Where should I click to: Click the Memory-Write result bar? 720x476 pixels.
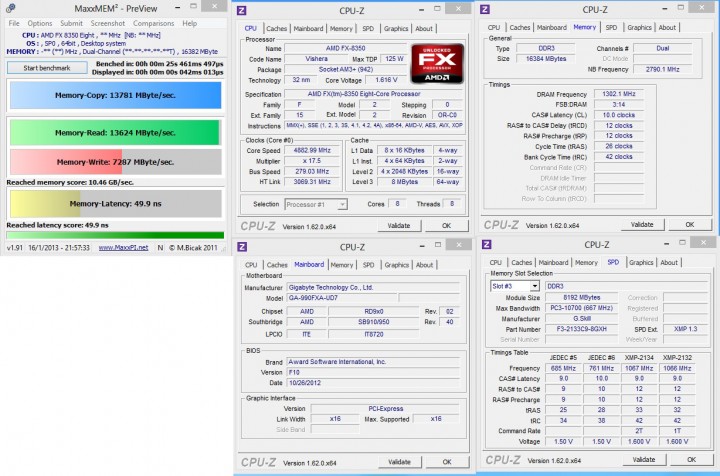click(x=115, y=162)
